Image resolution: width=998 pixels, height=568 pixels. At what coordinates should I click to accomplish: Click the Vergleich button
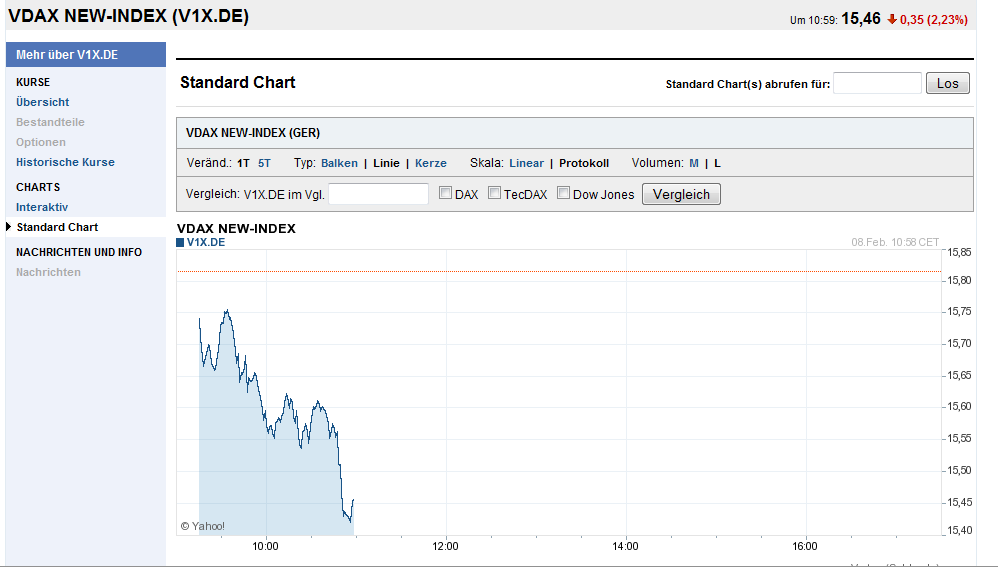tap(681, 194)
